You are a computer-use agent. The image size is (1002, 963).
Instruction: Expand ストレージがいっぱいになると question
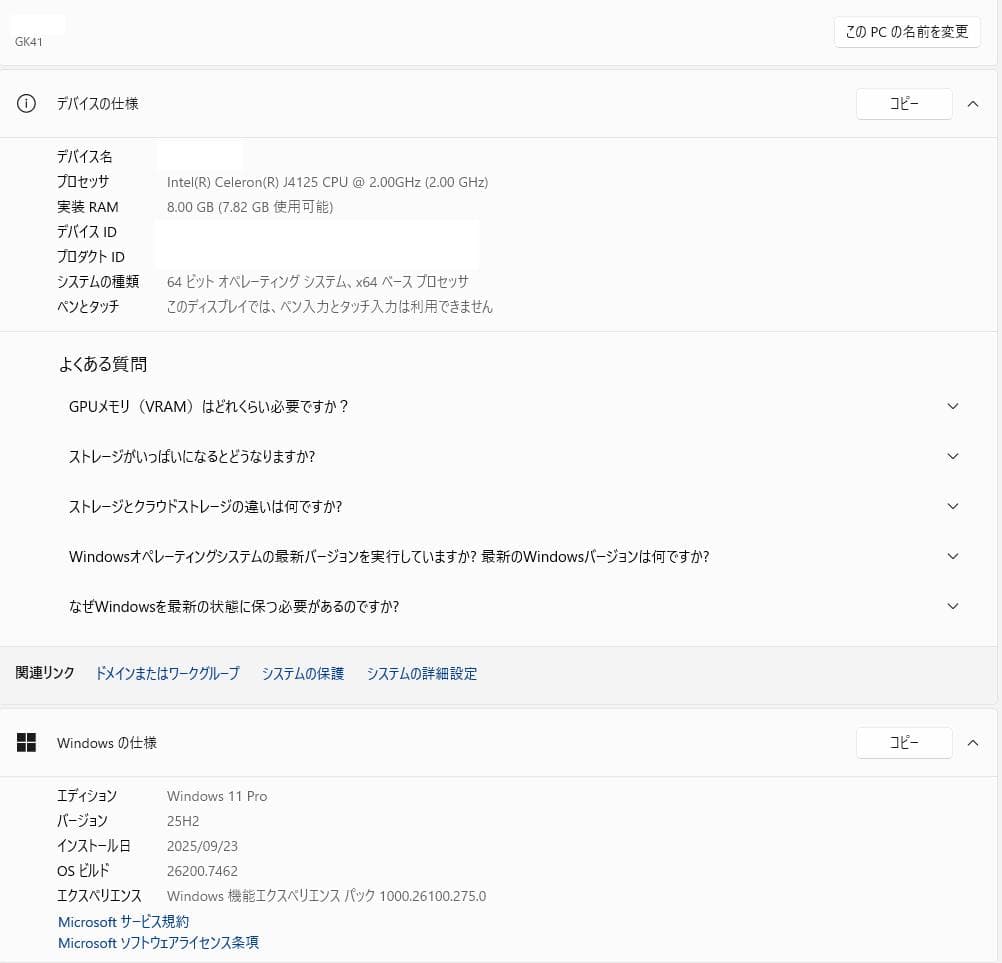click(x=952, y=457)
